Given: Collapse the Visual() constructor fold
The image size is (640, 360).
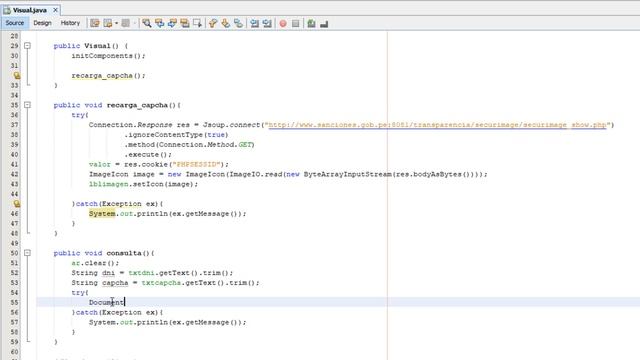Looking at the screenshot, I should click(27, 46).
